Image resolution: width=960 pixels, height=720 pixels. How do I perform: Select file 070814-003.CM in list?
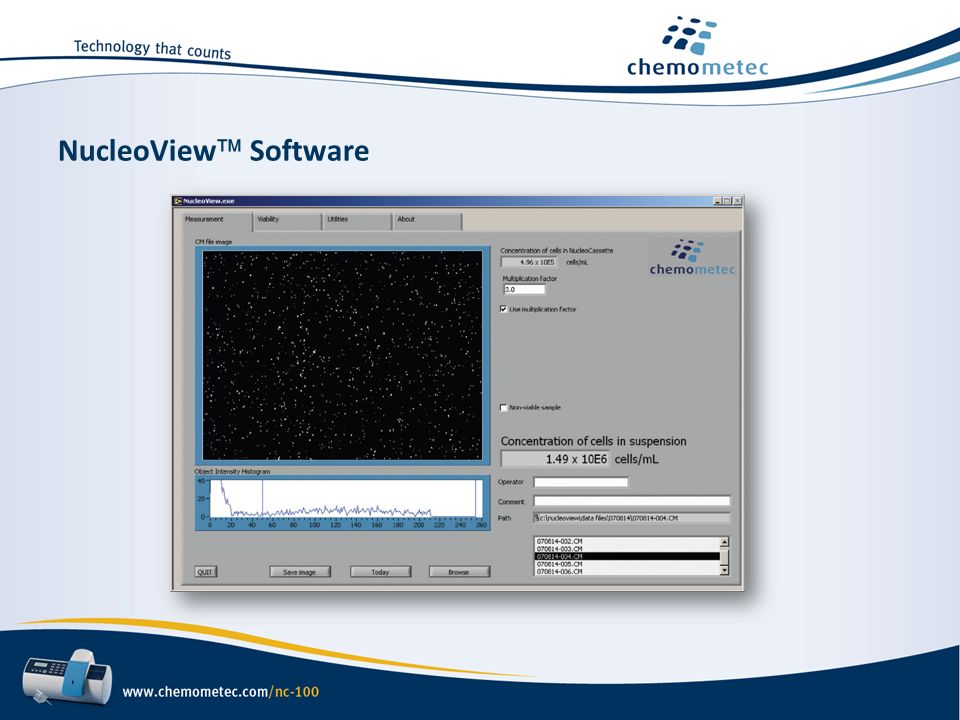click(x=627, y=549)
